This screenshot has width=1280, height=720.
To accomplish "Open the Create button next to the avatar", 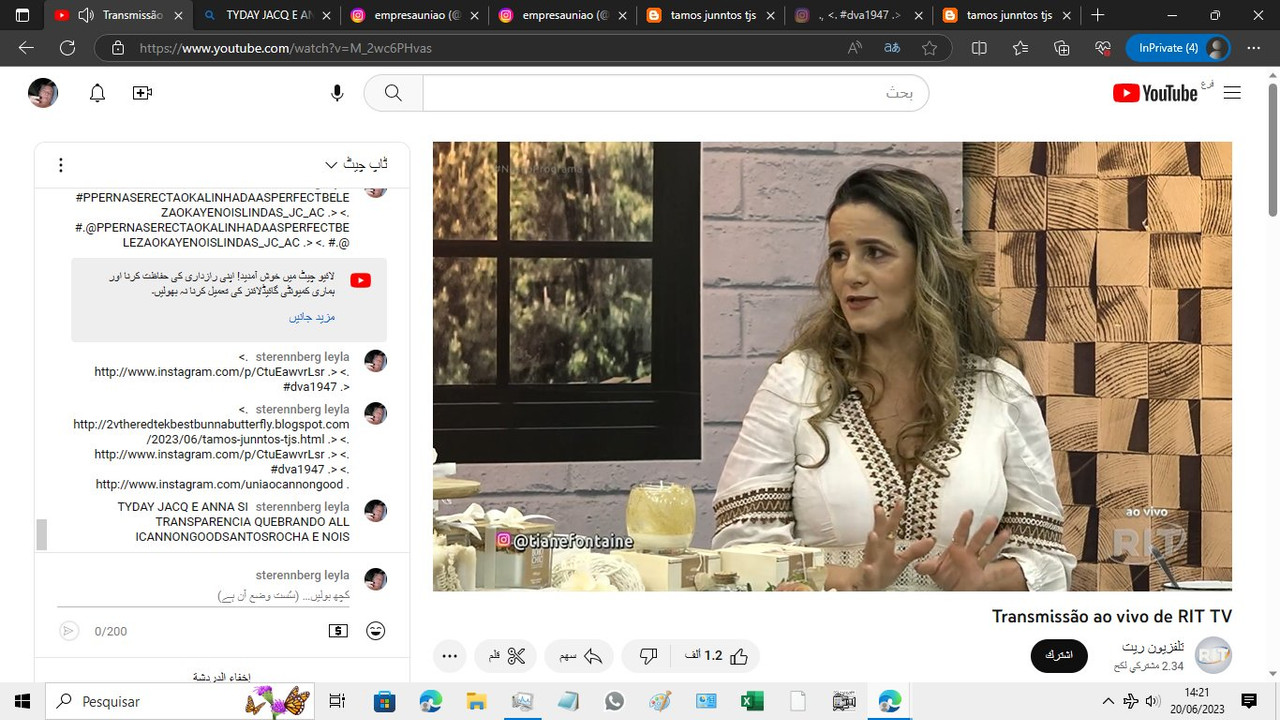I will (x=142, y=92).
